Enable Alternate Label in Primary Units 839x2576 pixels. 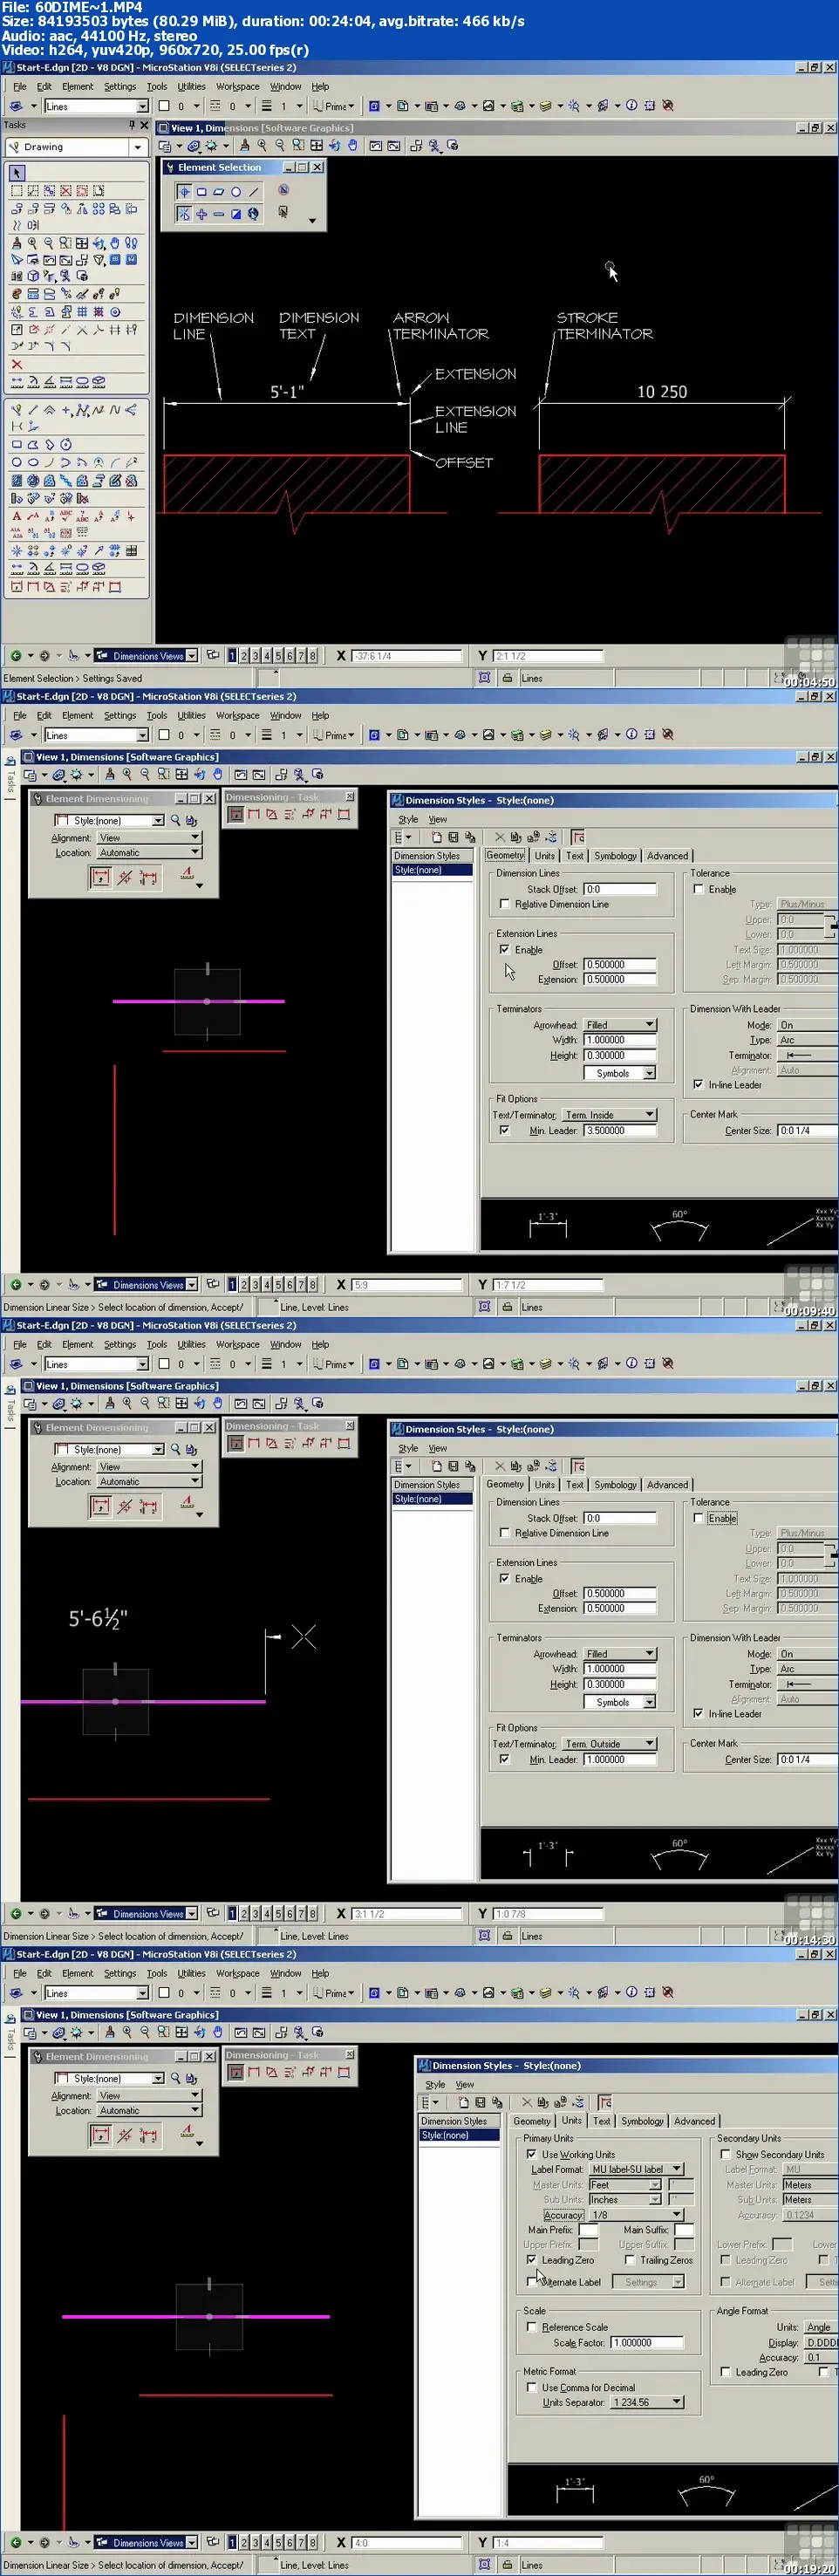point(531,2282)
